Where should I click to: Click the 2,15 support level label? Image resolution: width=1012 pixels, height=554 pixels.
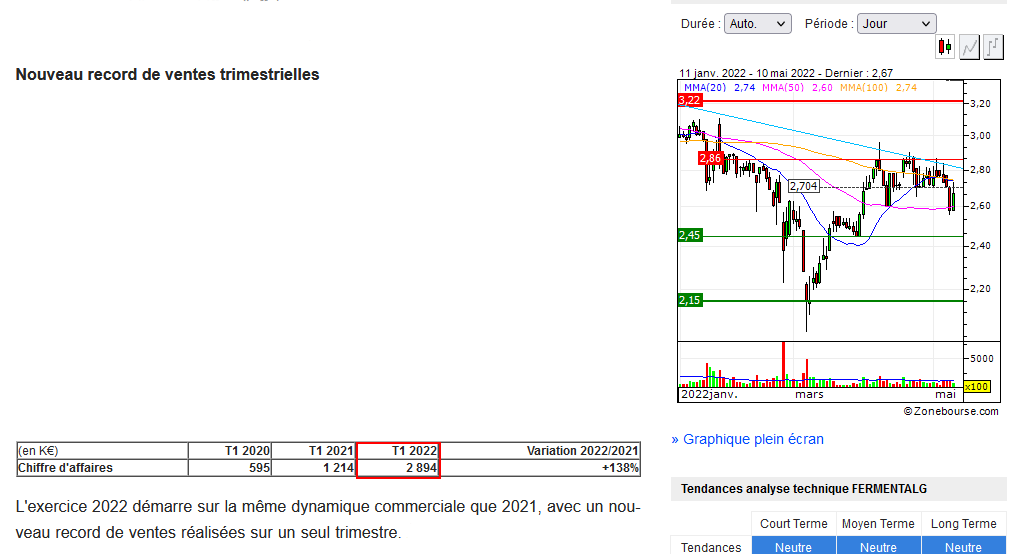point(690,300)
